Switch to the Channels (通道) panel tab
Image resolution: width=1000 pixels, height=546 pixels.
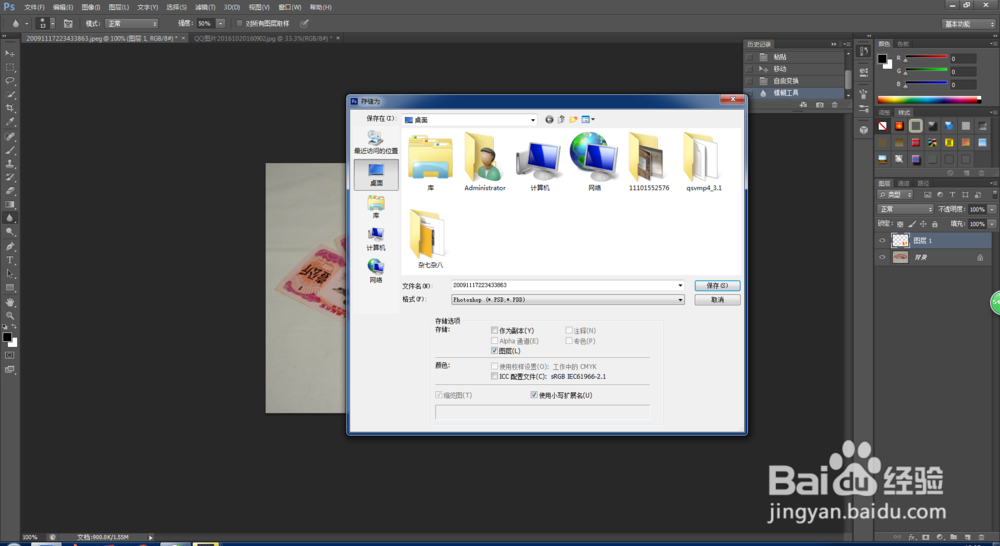pyautogui.click(x=904, y=183)
